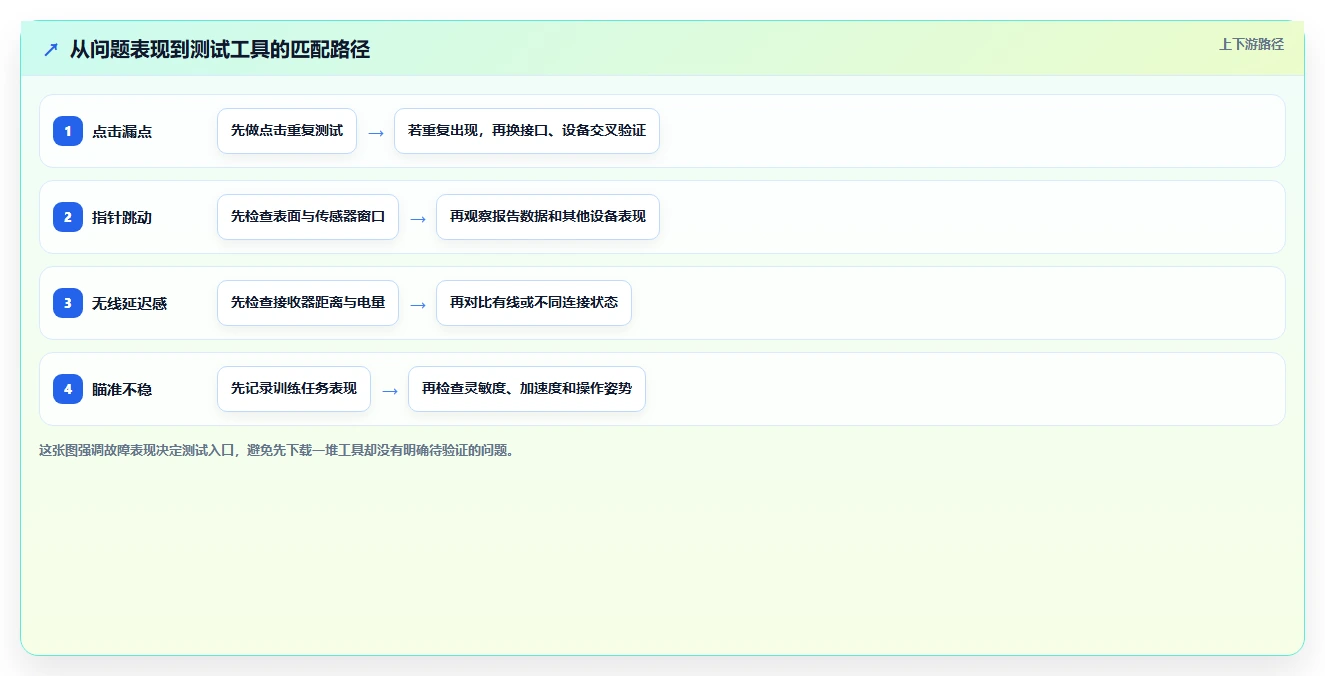Screen dimensions: 1325x676
Task: Click the arrow icon beside the title
Action: pos(51,49)
